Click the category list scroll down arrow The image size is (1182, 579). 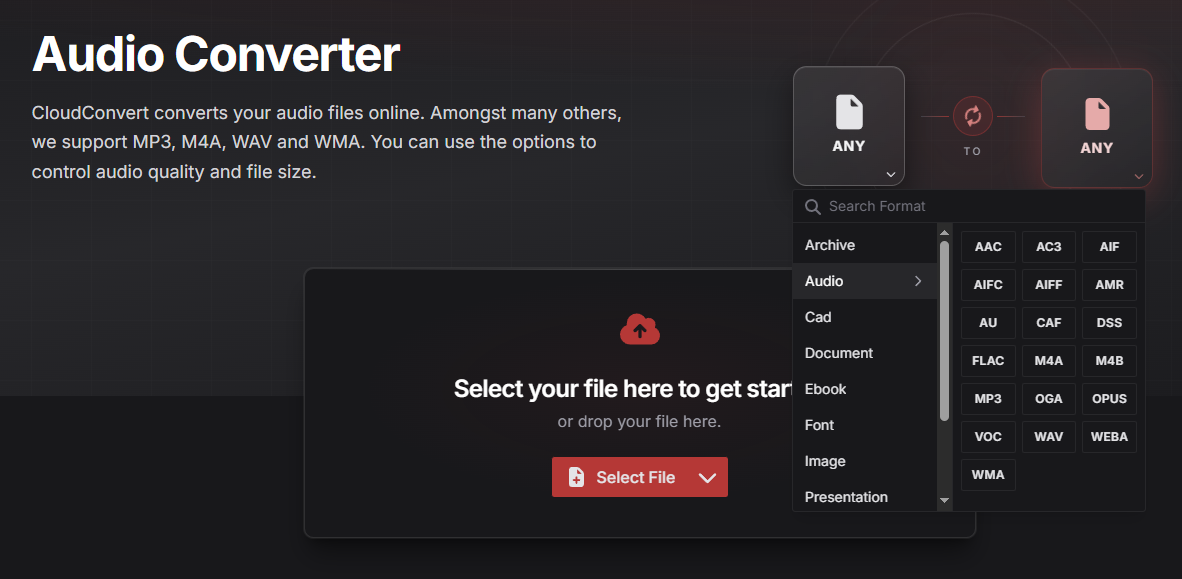[x=945, y=501]
